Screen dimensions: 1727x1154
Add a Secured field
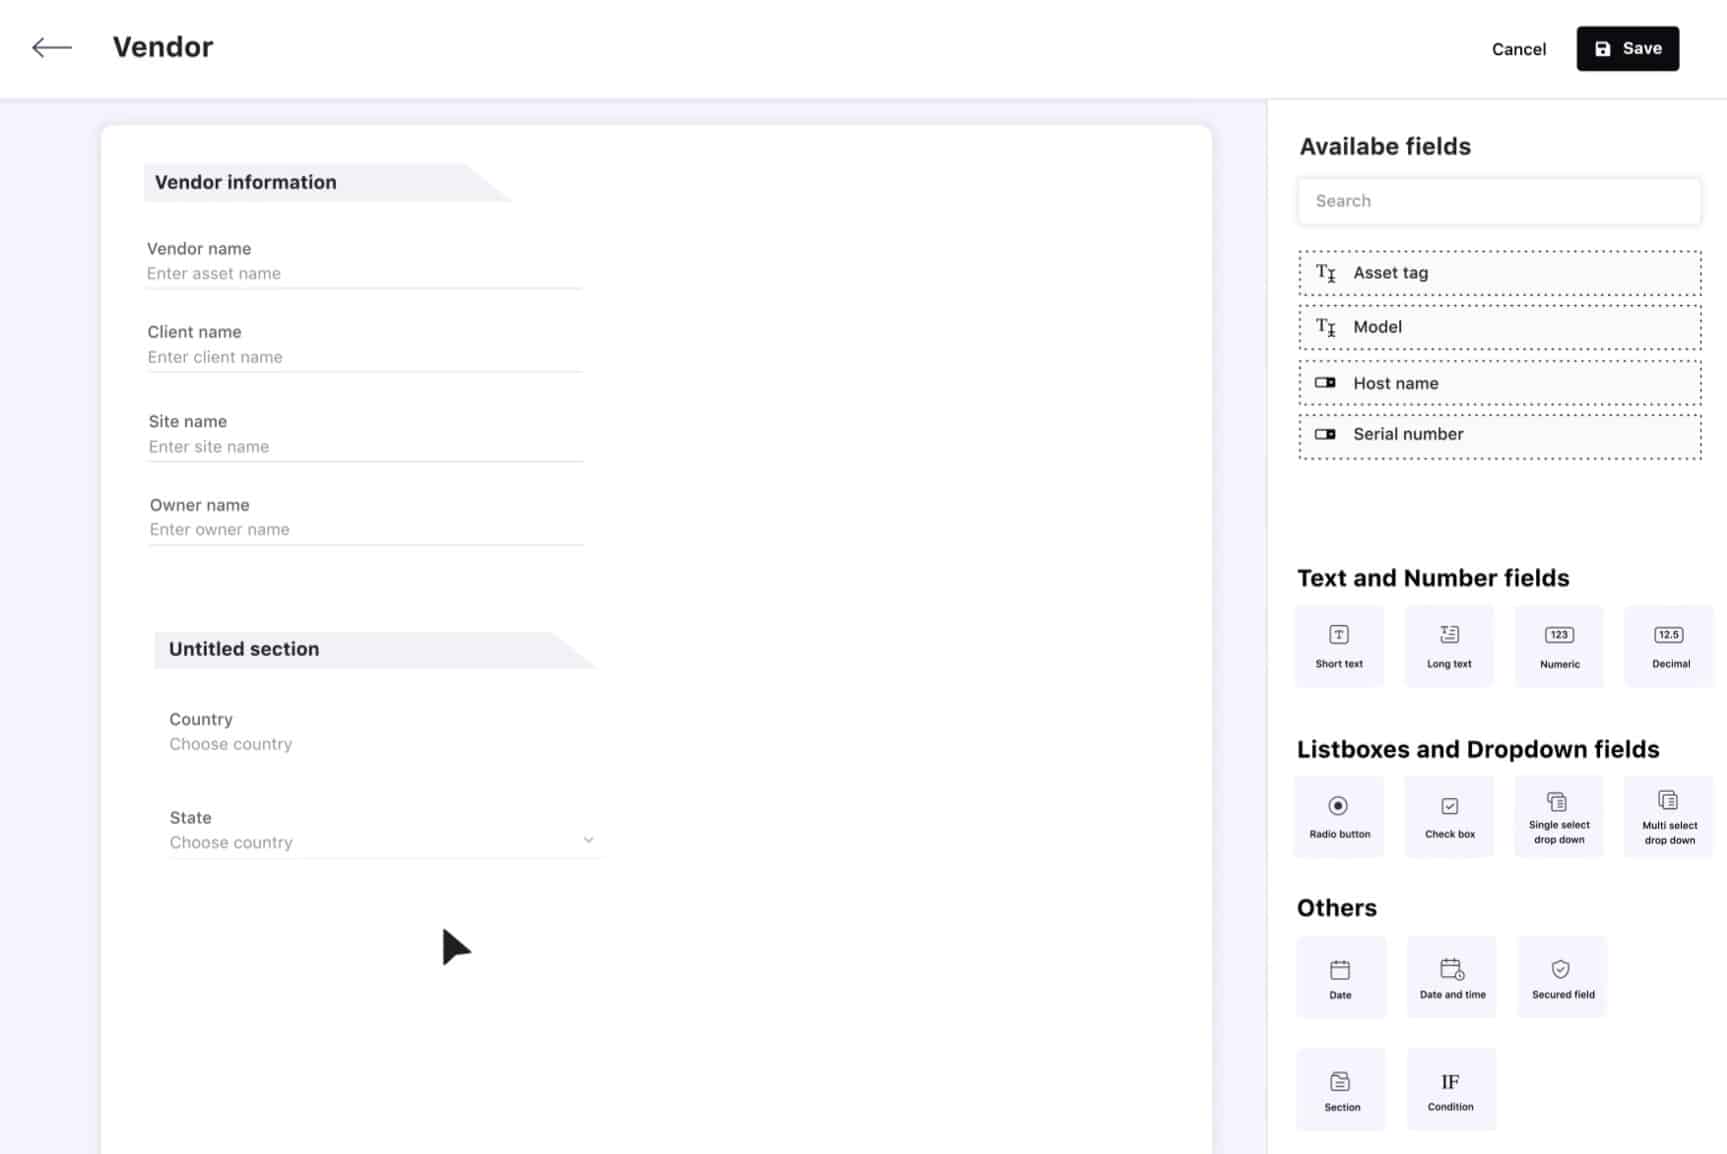pyautogui.click(x=1562, y=977)
